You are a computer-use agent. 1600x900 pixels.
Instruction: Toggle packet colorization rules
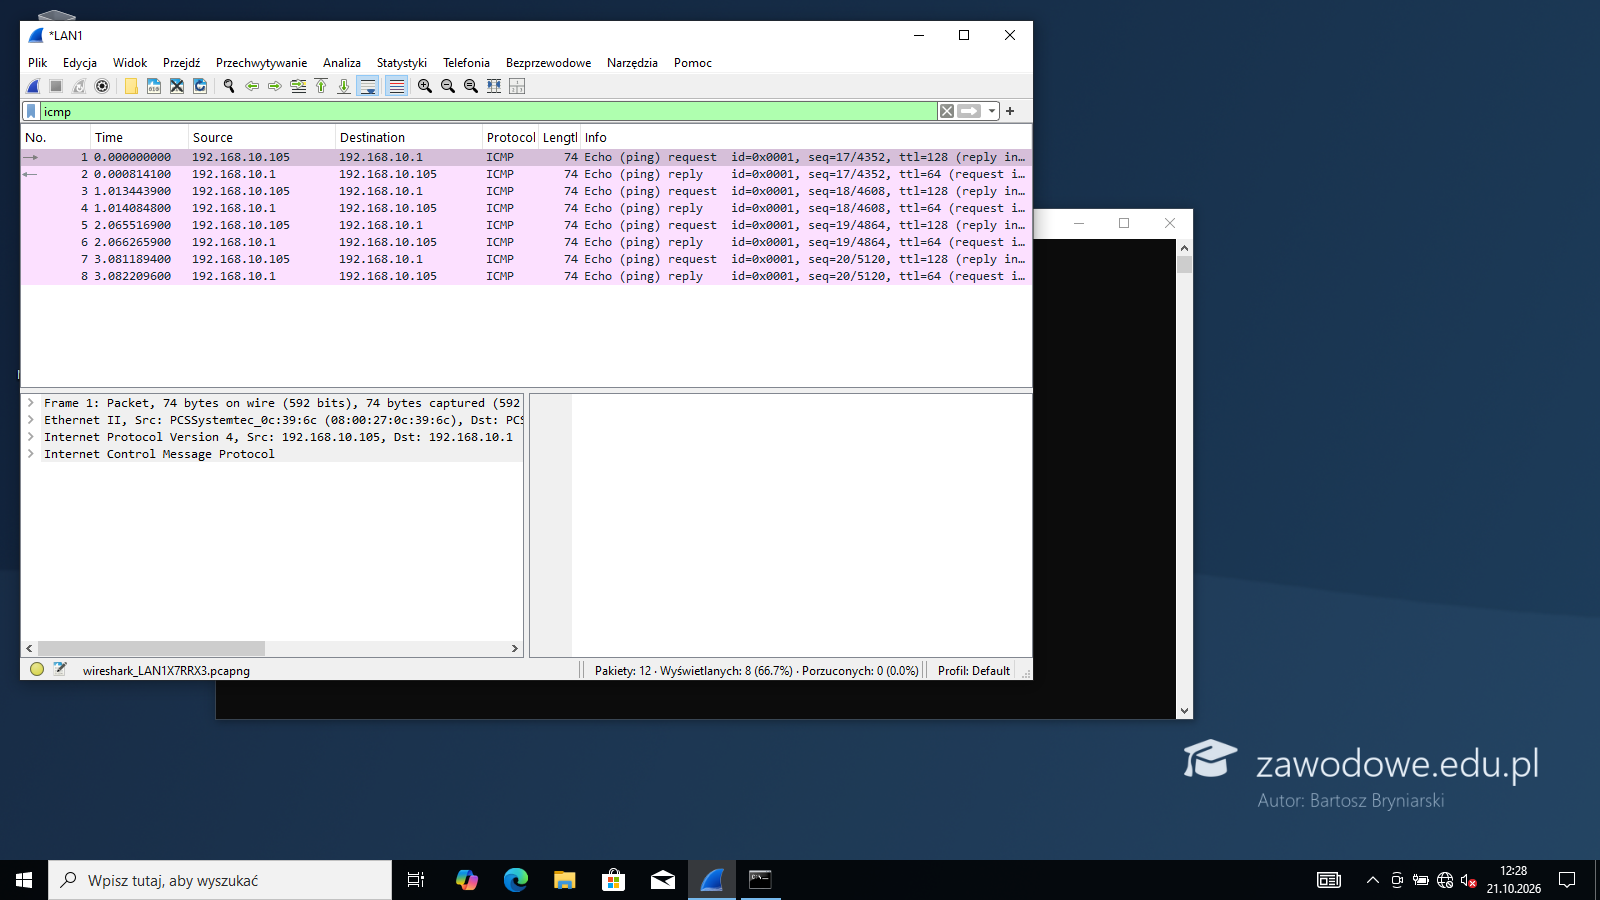397,86
